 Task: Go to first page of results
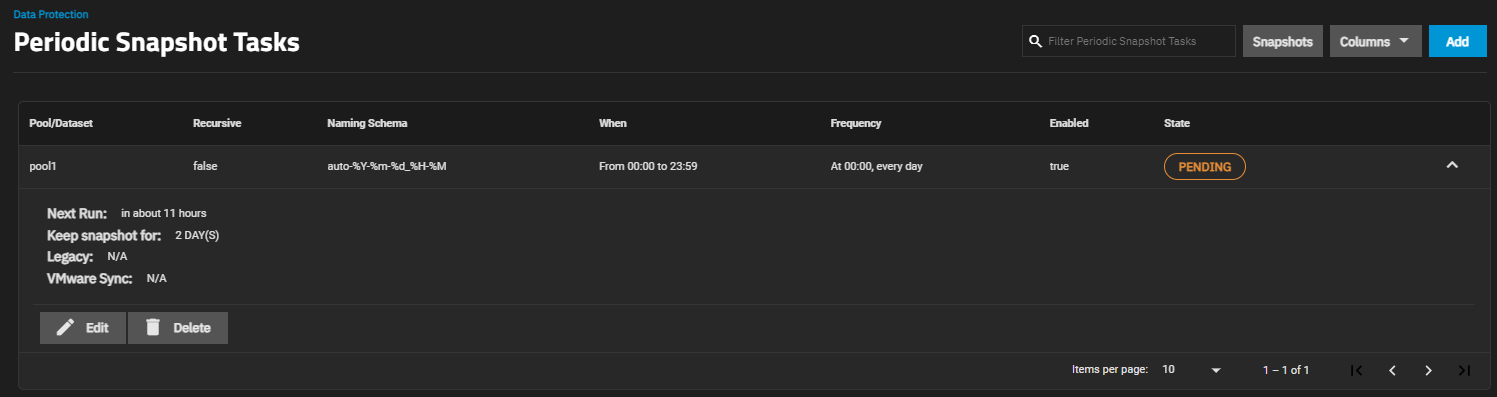tap(1356, 370)
